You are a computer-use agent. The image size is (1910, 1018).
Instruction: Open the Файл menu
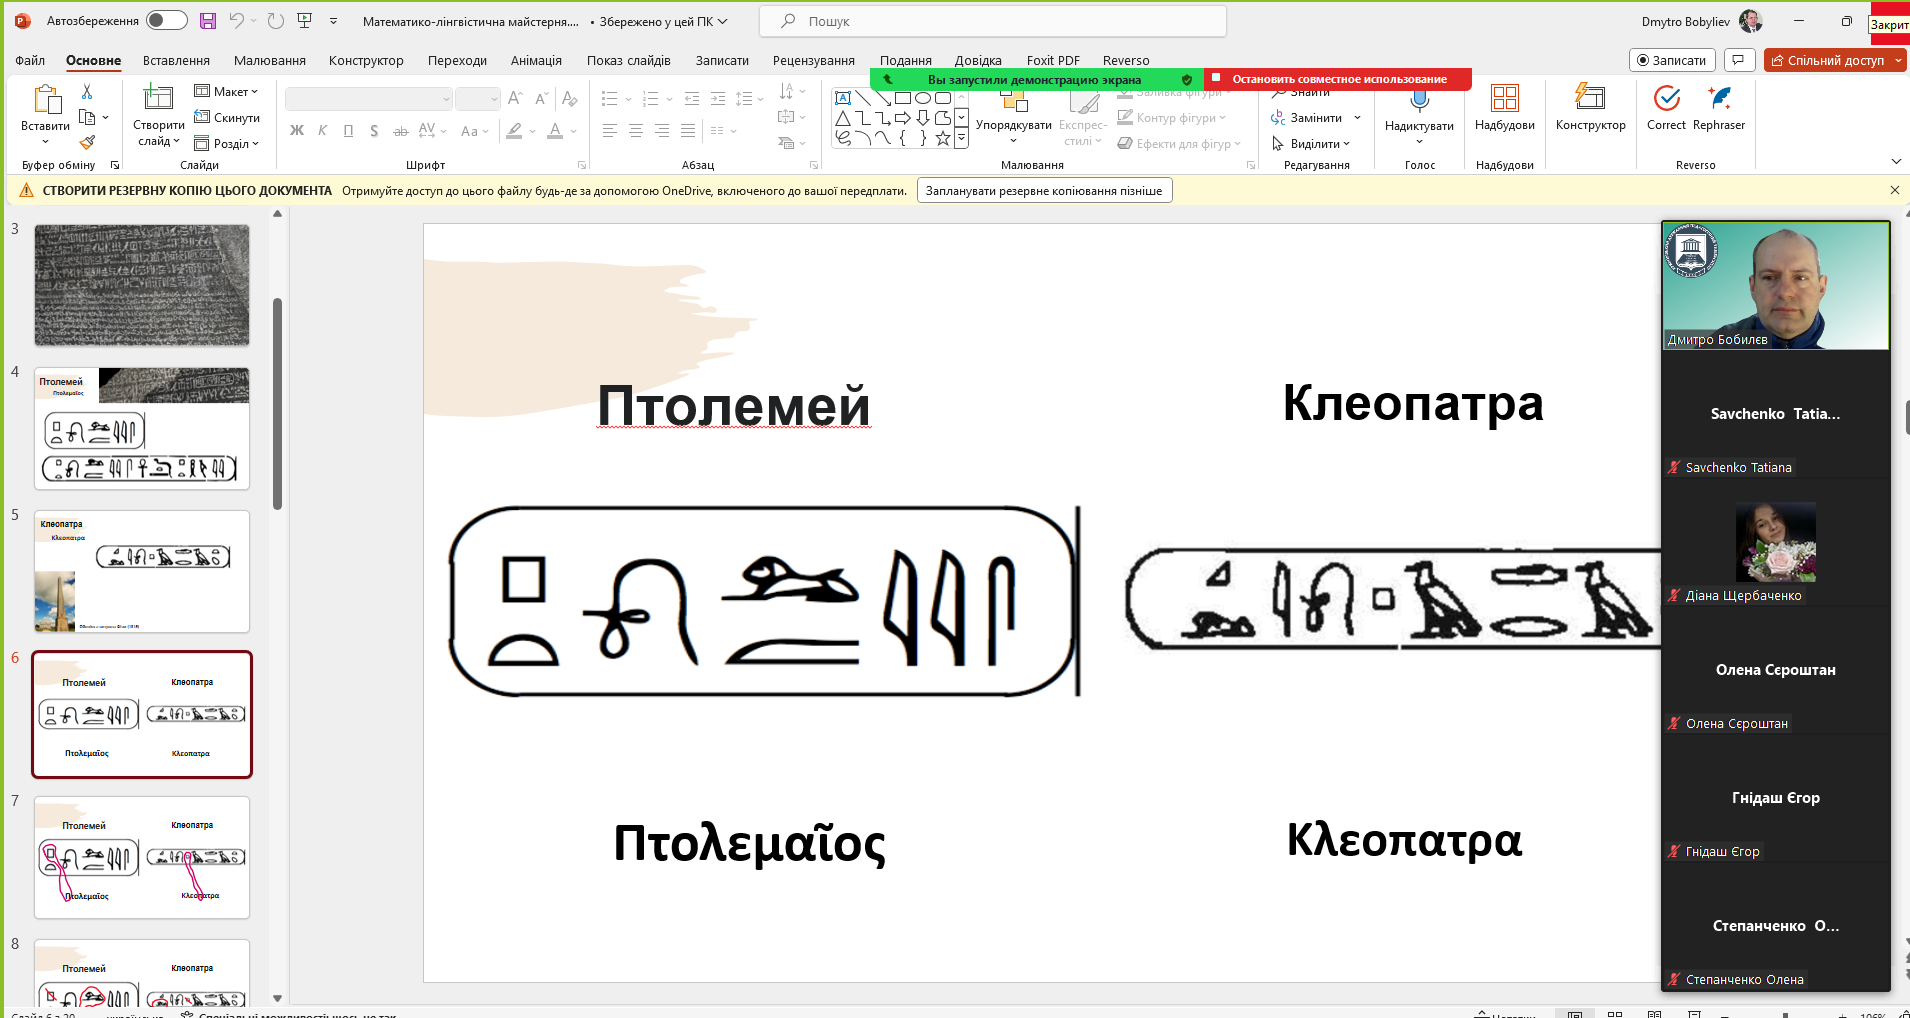(x=30, y=60)
